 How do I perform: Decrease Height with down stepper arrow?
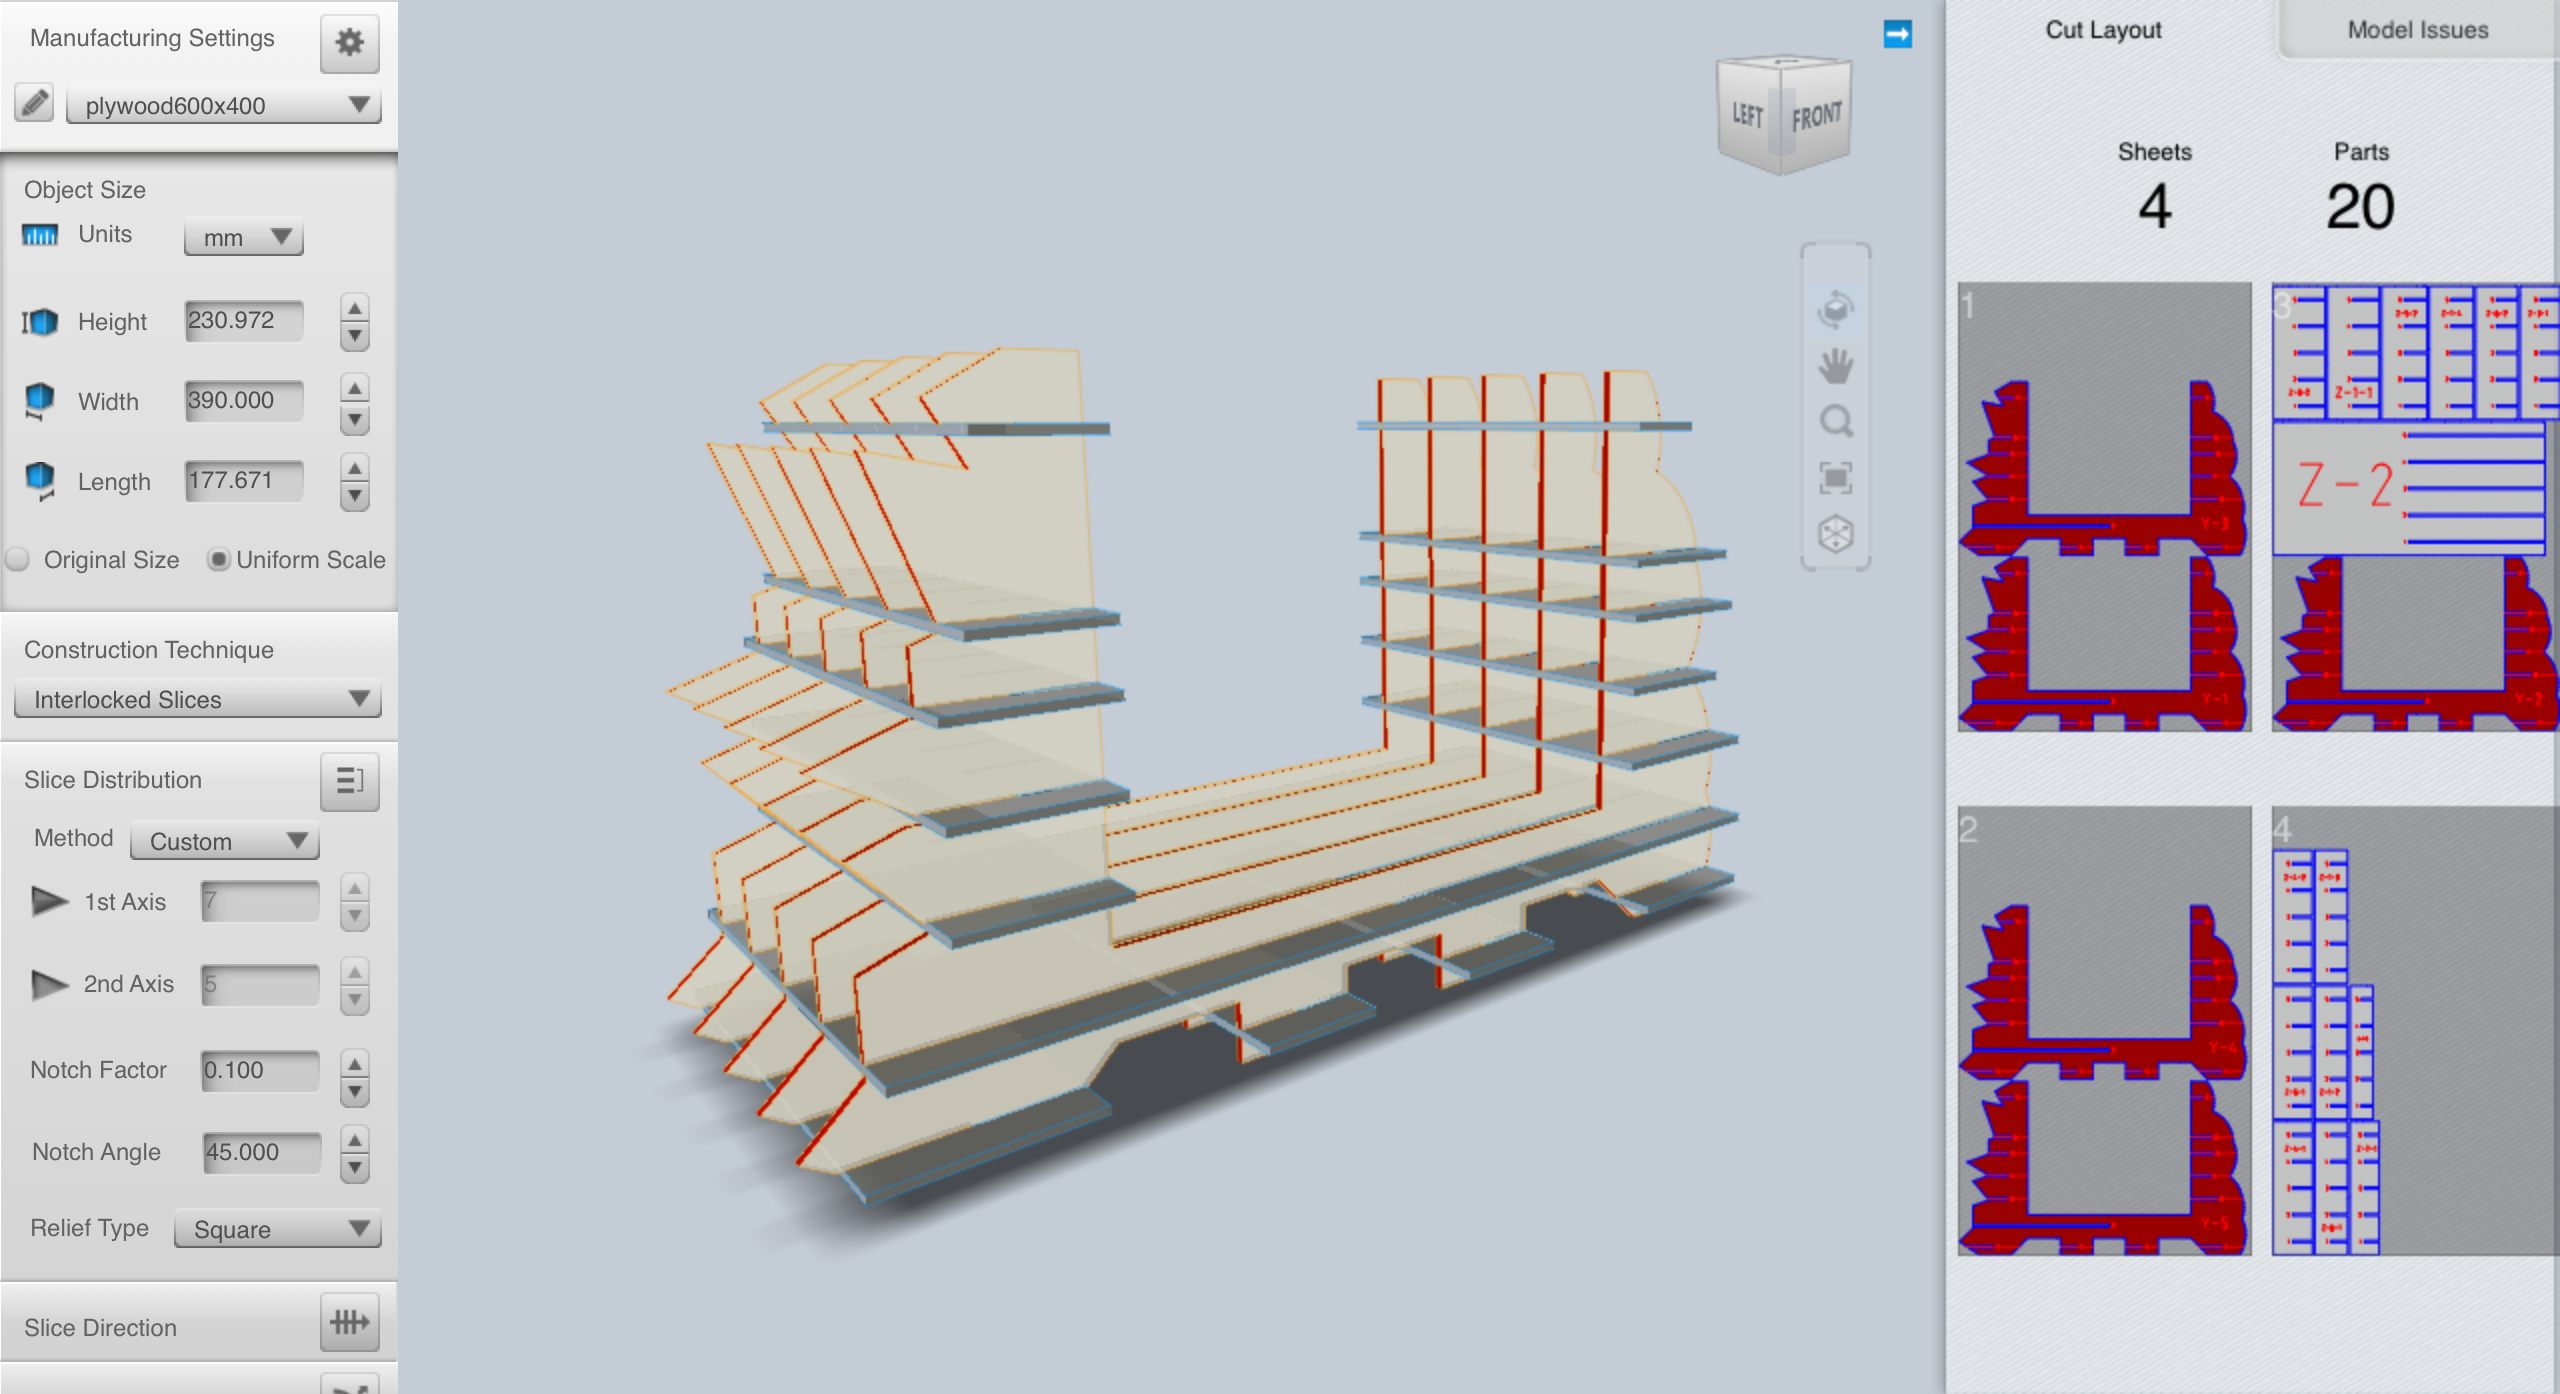pos(355,336)
